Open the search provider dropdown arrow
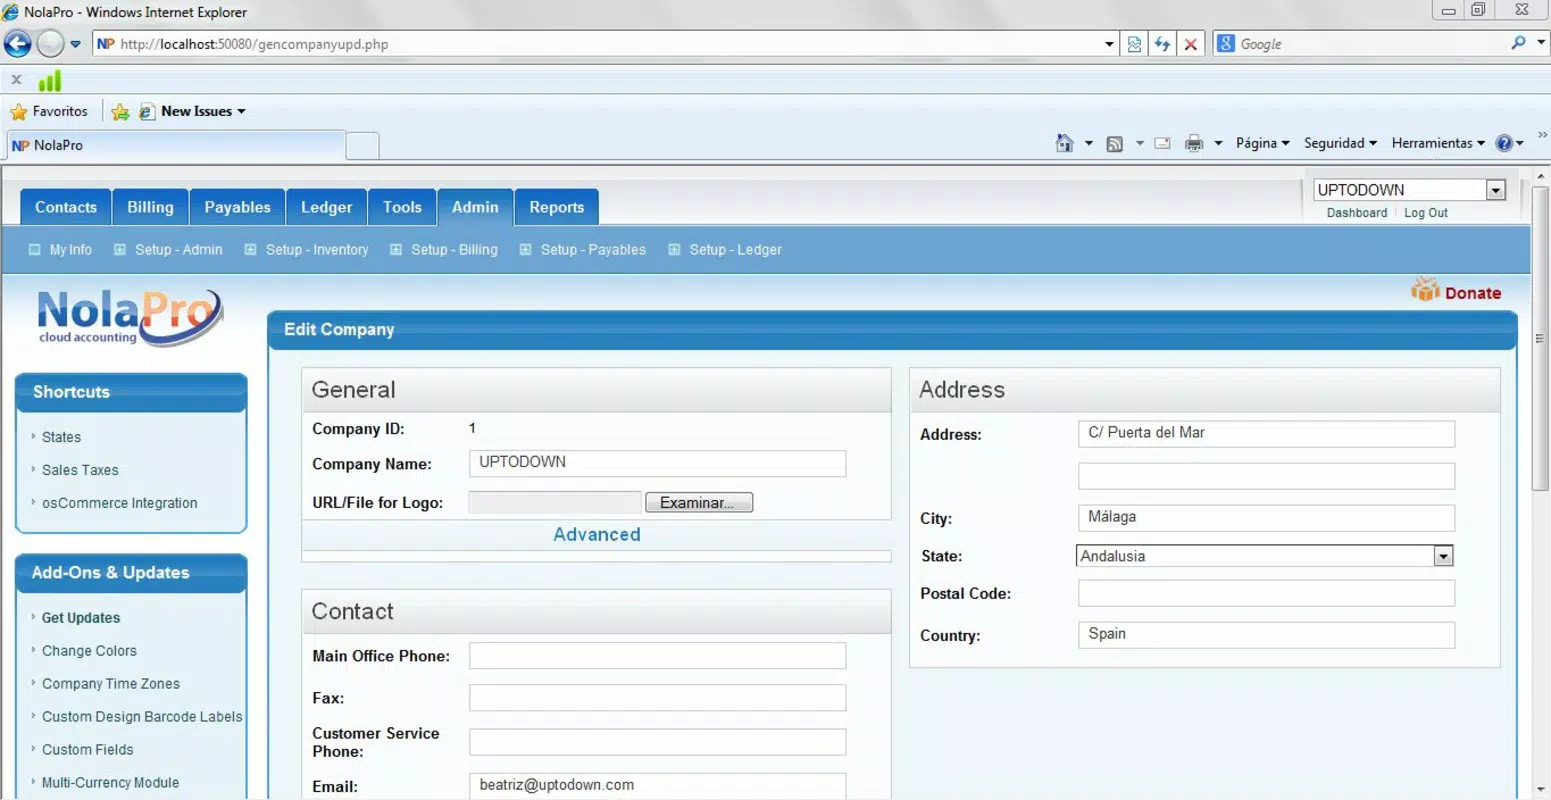The height and width of the screenshot is (800, 1551). (1541, 43)
